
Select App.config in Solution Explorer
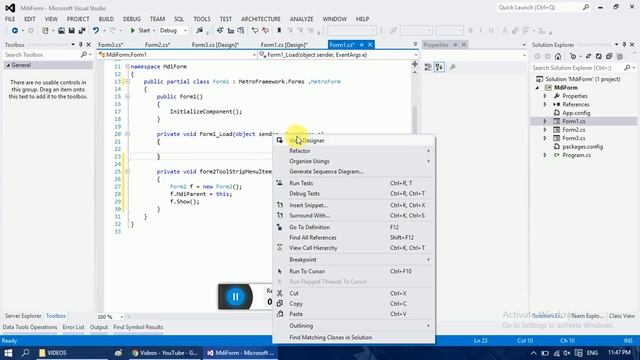(576, 113)
